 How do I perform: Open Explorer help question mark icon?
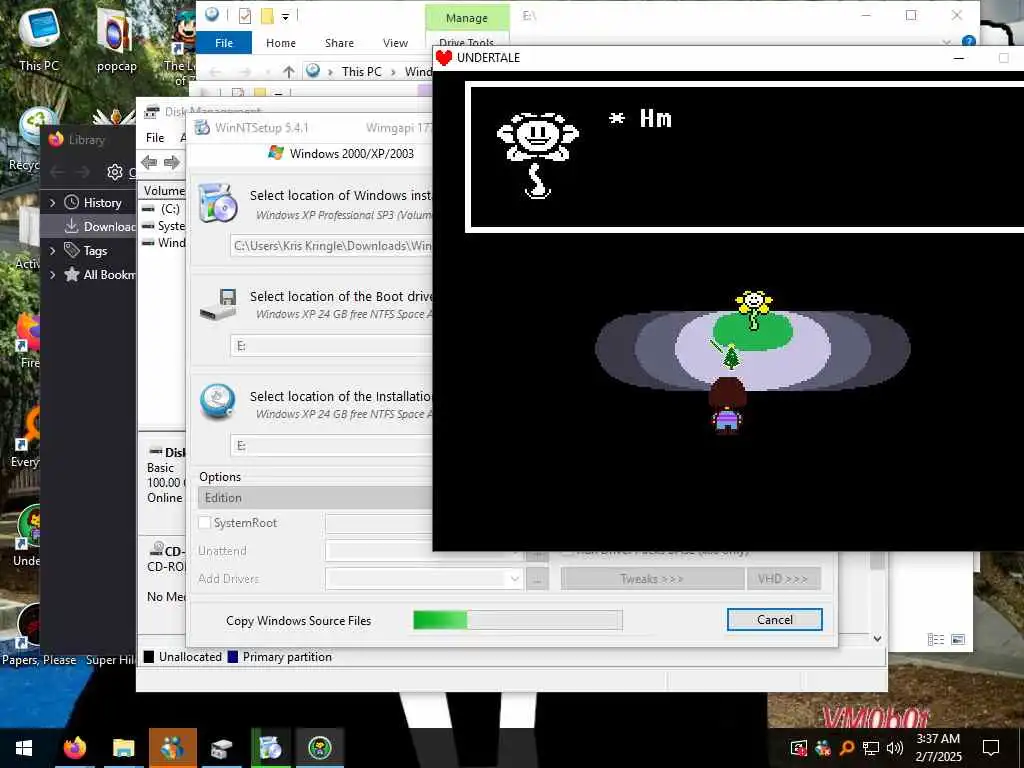tap(968, 42)
